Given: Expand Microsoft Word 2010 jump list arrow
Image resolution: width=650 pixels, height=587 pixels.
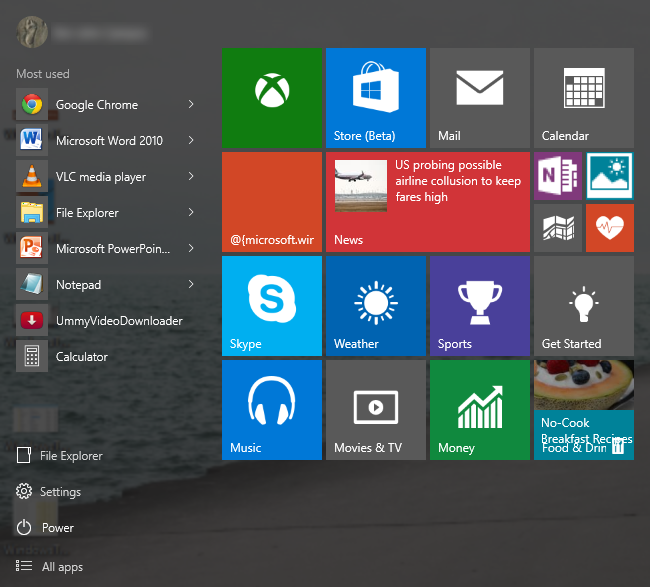Looking at the screenshot, I should pos(191,140).
